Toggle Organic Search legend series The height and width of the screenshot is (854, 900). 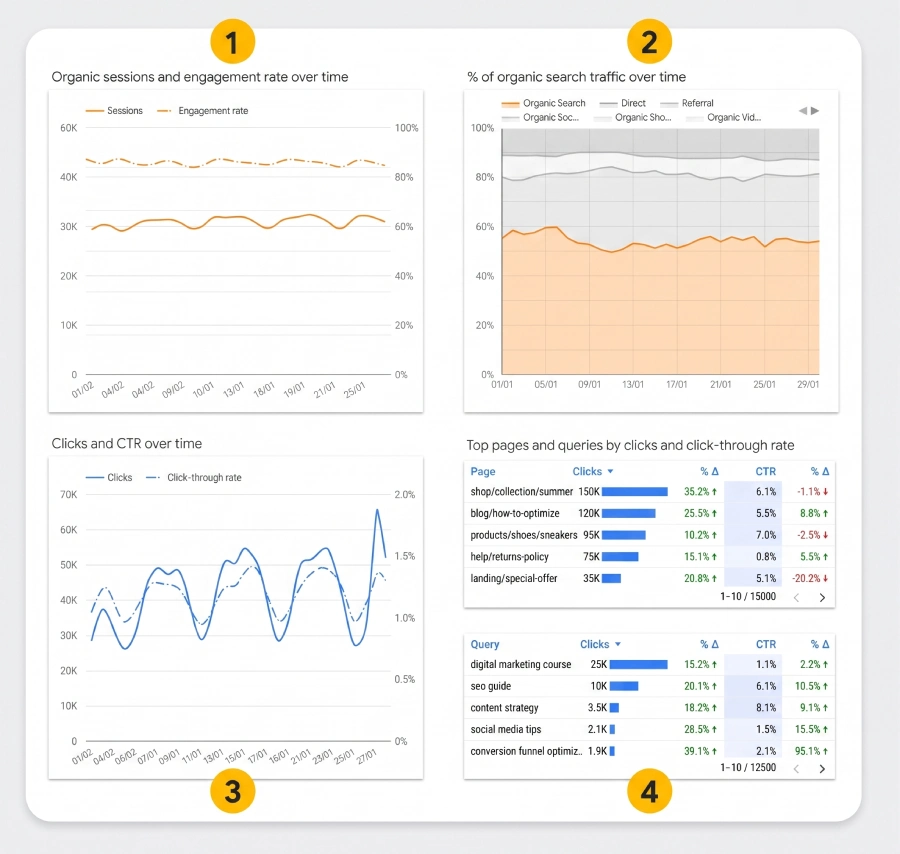coord(544,103)
